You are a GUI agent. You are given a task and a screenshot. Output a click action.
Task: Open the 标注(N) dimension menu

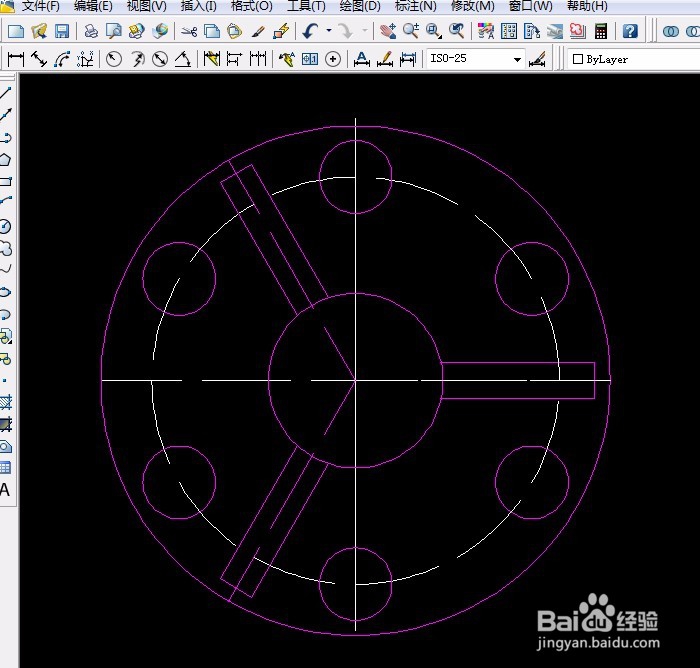pos(416,6)
